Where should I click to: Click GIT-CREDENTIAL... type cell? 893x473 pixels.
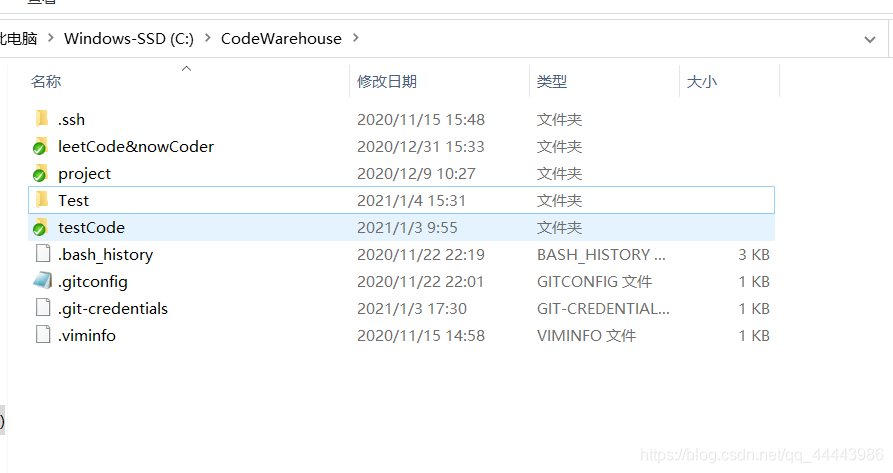tap(603, 309)
